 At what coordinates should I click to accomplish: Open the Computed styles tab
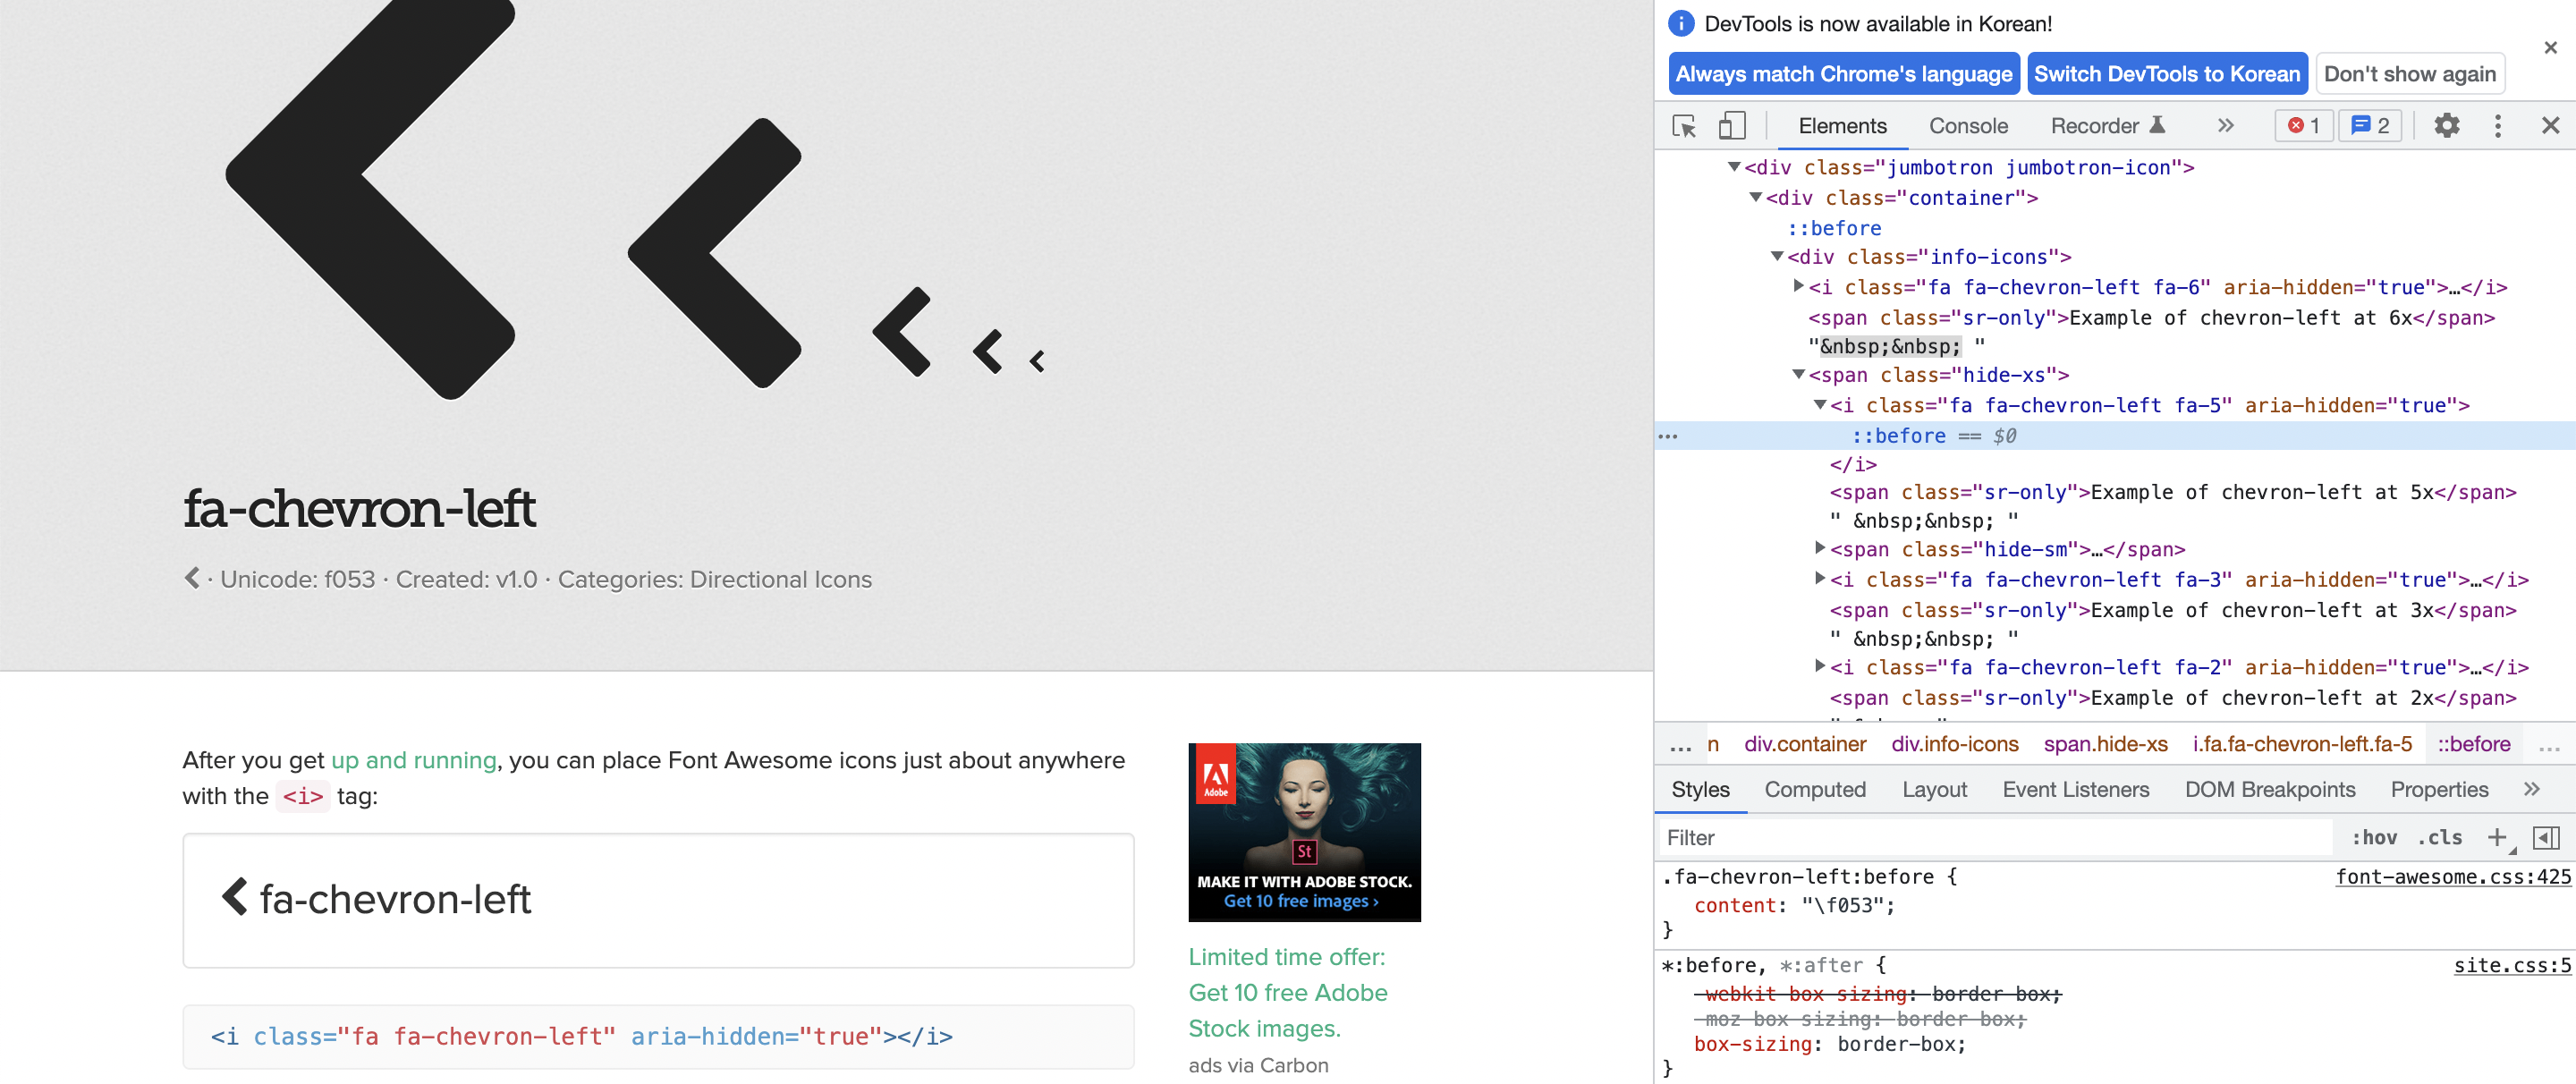click(x=1814, y=790)
